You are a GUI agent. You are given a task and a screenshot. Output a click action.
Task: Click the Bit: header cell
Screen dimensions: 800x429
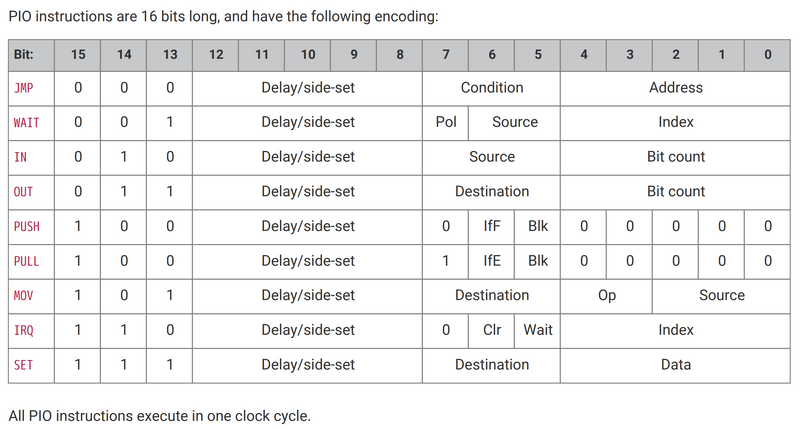pos(24,54)
